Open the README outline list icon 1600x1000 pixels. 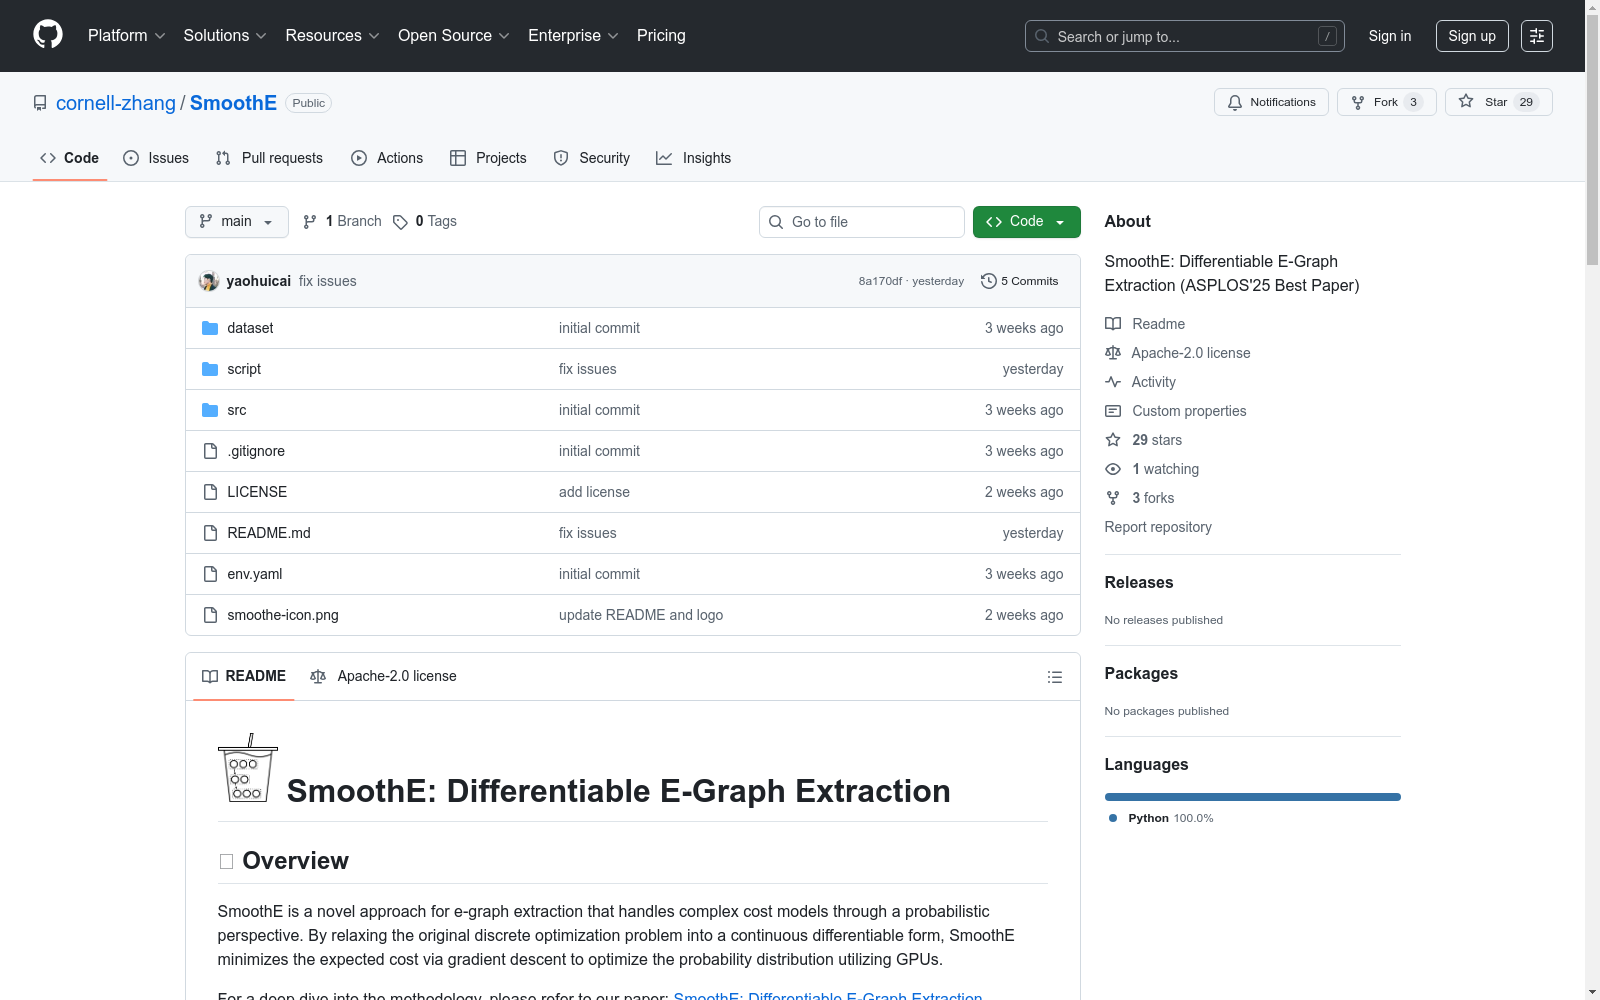(1055, 677)
